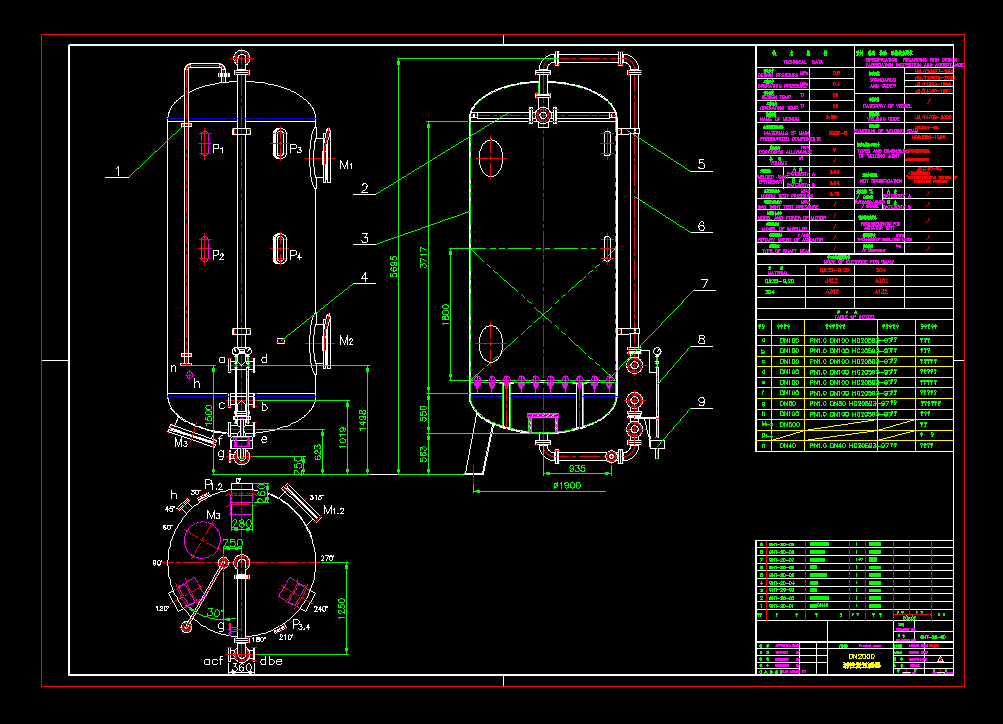The height and width of the screenshot is (724, 1003).
Task: Click the M3 label in the plan view circle
Action: [213, 515]
